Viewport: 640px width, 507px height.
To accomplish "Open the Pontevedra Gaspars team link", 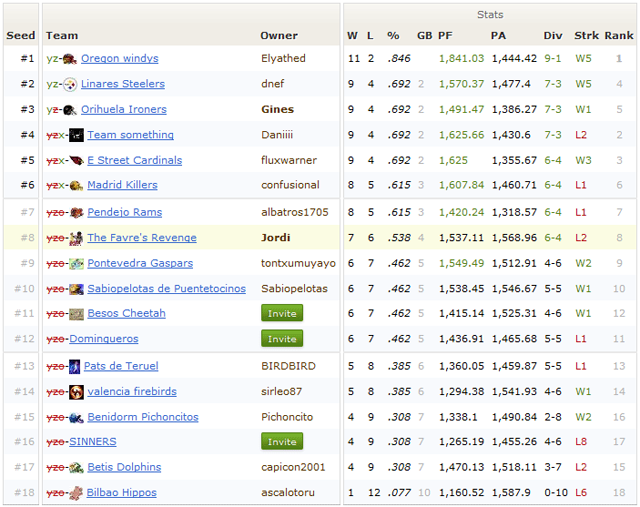I will coord(139,263).
